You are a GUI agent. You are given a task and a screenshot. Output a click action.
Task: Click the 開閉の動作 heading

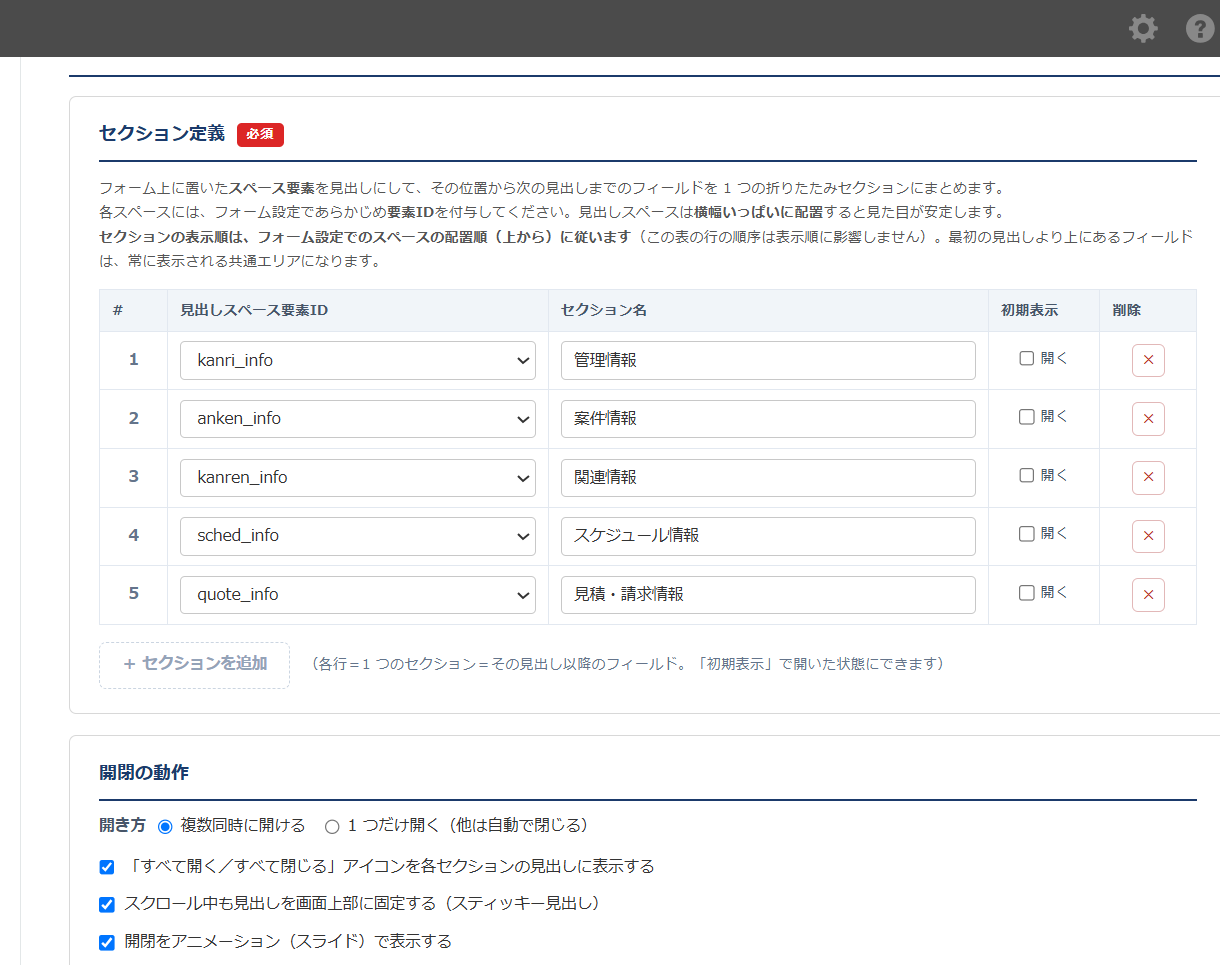[144, 773]
